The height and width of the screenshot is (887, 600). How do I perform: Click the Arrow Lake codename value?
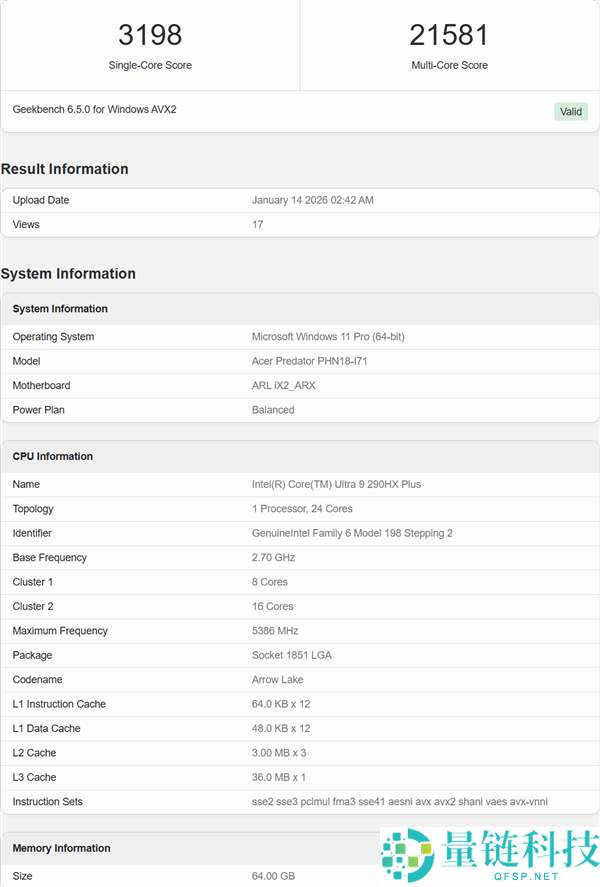[x=278, y=680]
